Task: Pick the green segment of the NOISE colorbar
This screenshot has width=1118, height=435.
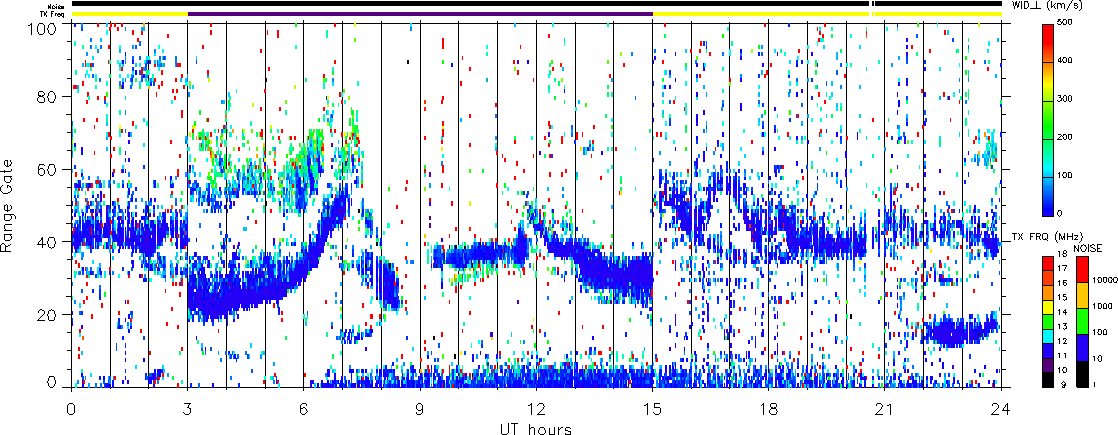Action: pyautogui.click(x=1082, y=322)
